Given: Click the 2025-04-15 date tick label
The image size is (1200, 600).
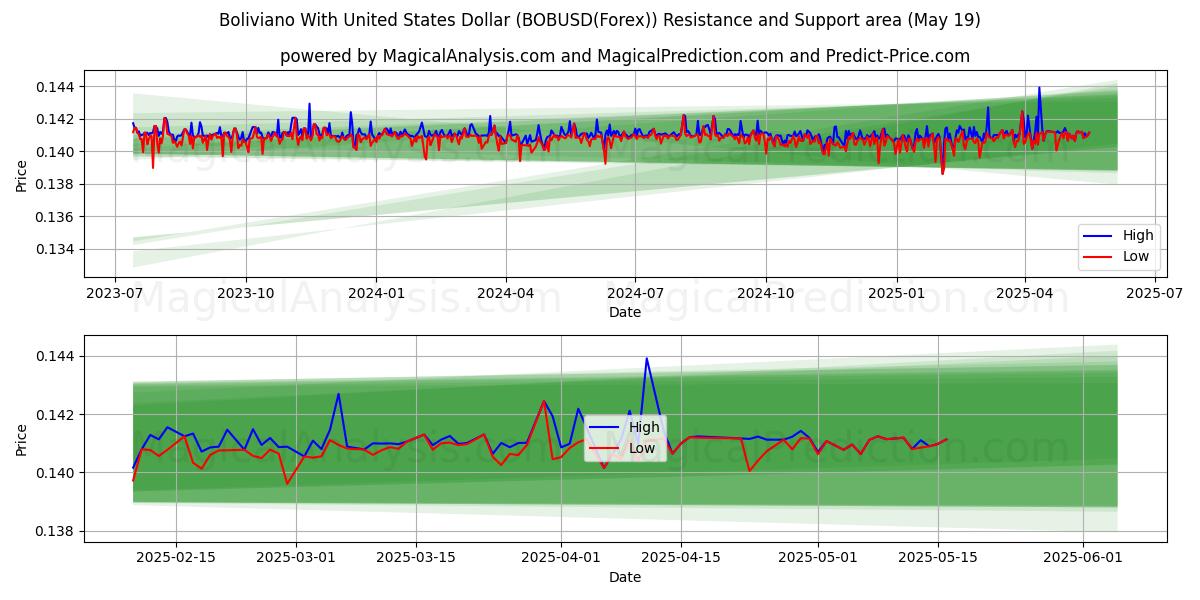Looking at the screenshot, I should [x=681, y=558].
